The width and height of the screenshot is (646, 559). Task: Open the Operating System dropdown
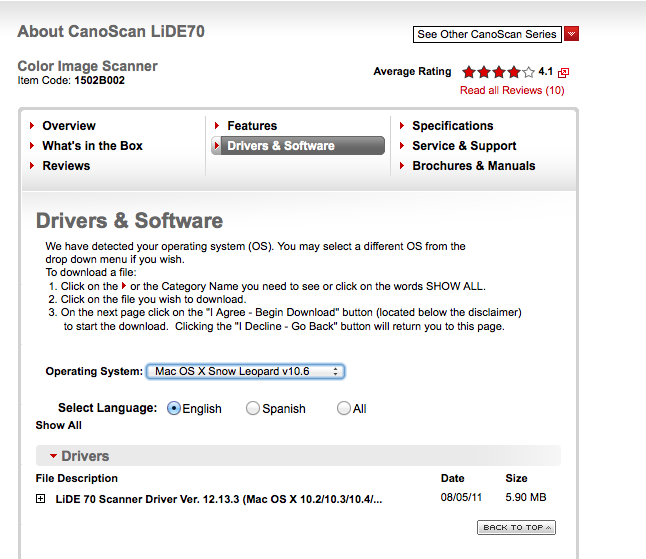246,371
